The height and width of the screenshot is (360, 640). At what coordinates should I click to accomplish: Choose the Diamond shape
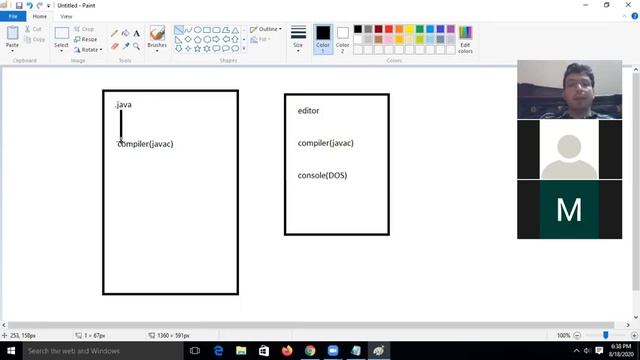tap(188, 40)
